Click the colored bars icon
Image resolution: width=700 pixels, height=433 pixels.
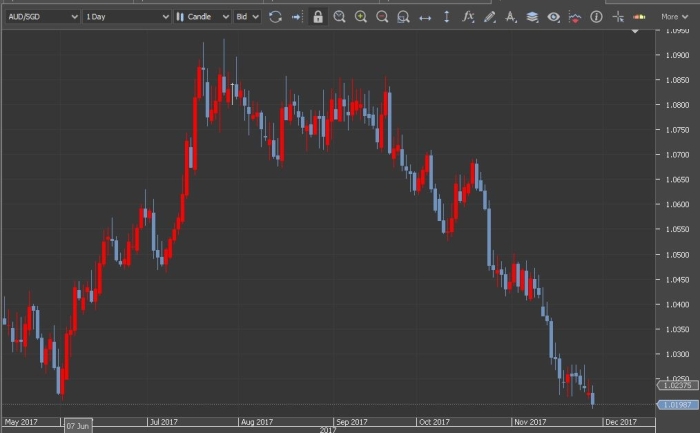pos(639,17)
